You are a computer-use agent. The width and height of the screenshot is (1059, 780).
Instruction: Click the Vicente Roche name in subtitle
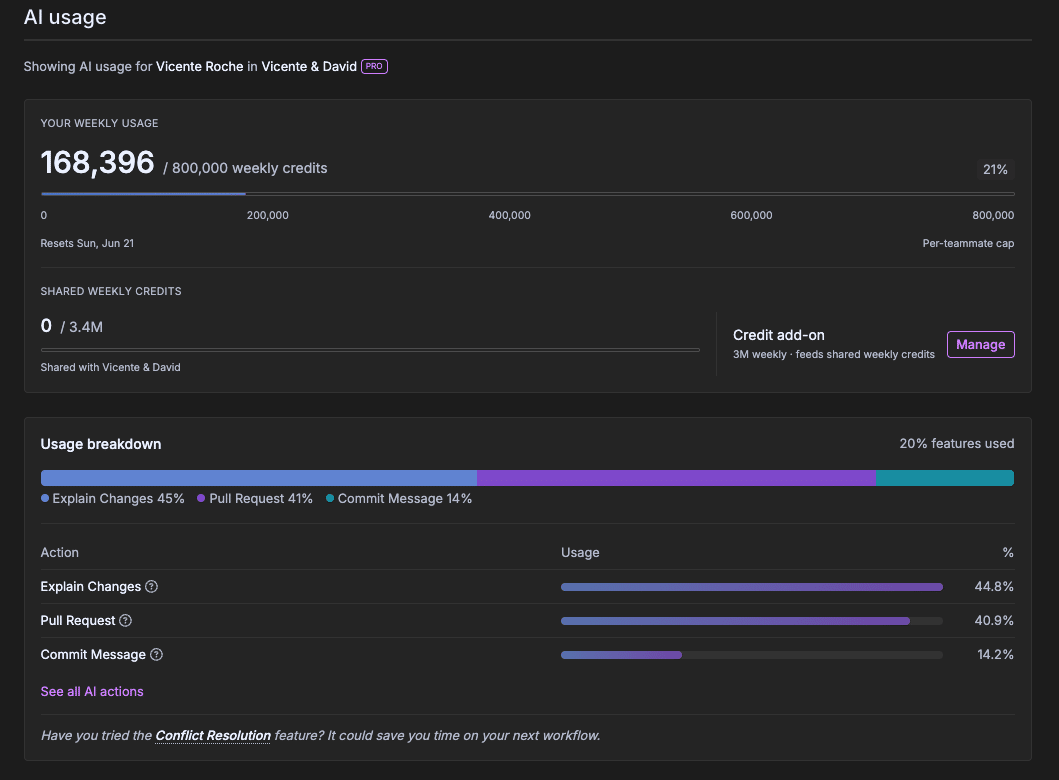click(x=199, y=66)
